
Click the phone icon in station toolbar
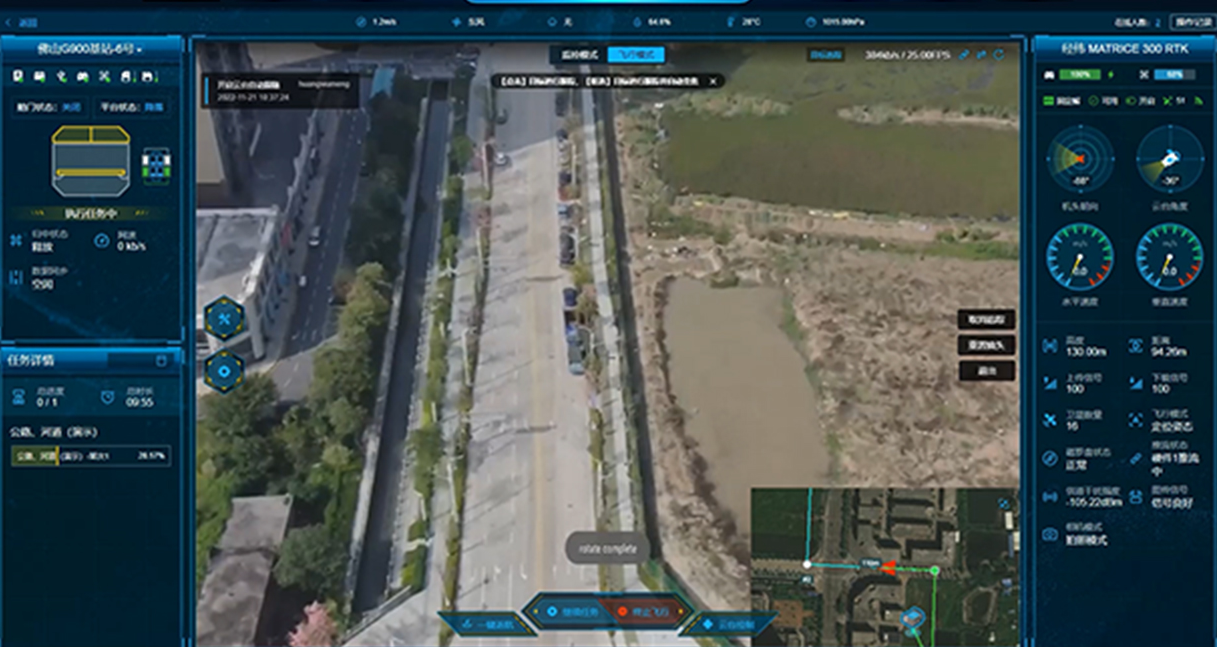[61, 76]
